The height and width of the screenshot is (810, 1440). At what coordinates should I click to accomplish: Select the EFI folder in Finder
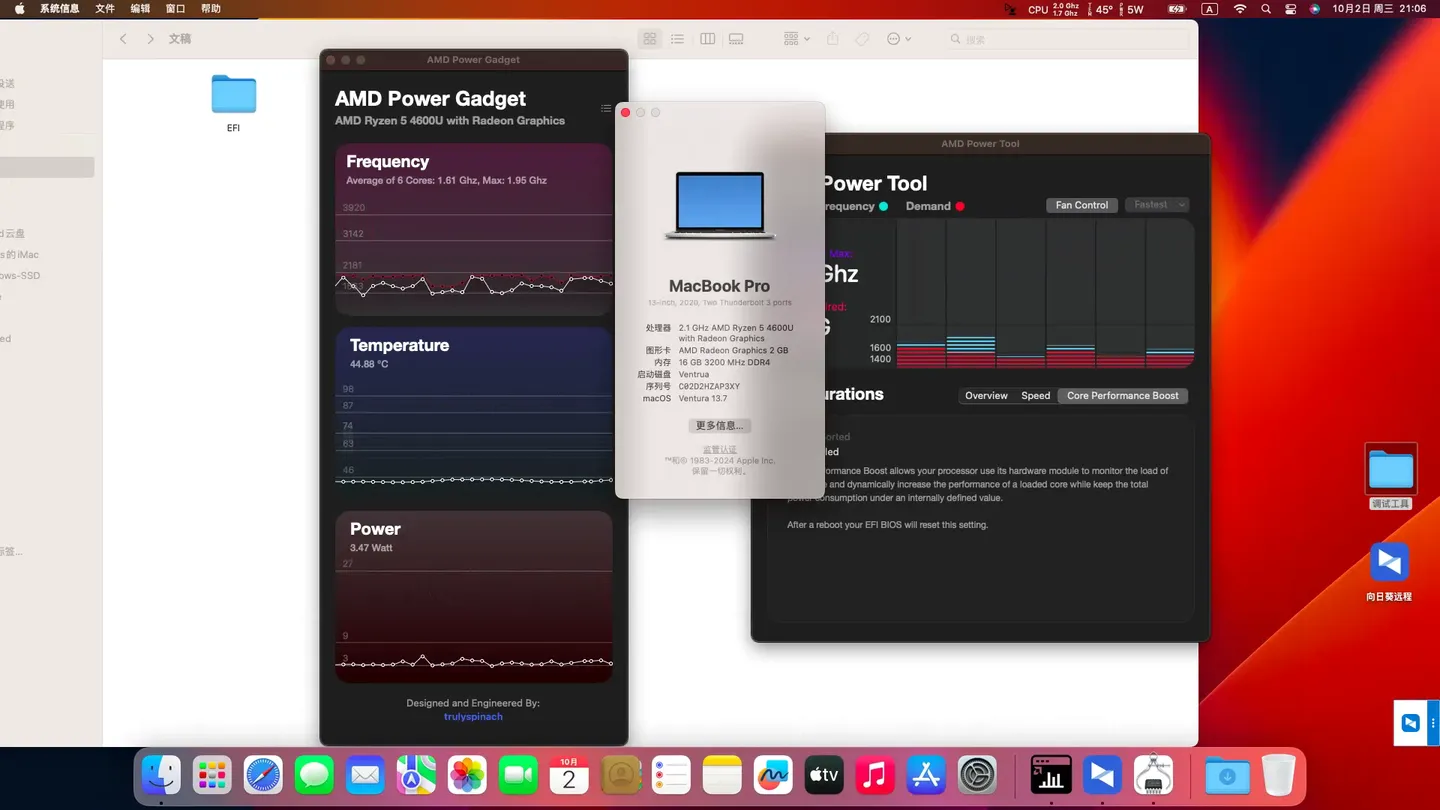[233, 103]
